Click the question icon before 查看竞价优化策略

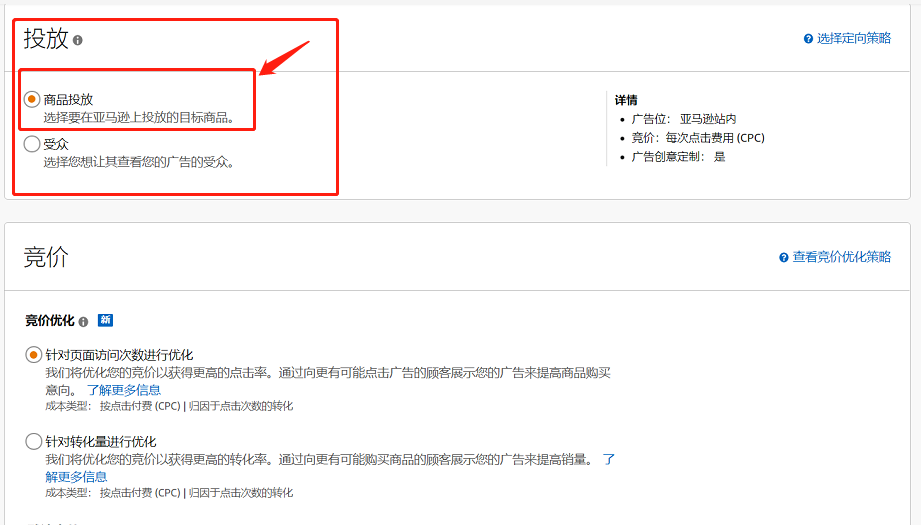(x=784, y=257)
